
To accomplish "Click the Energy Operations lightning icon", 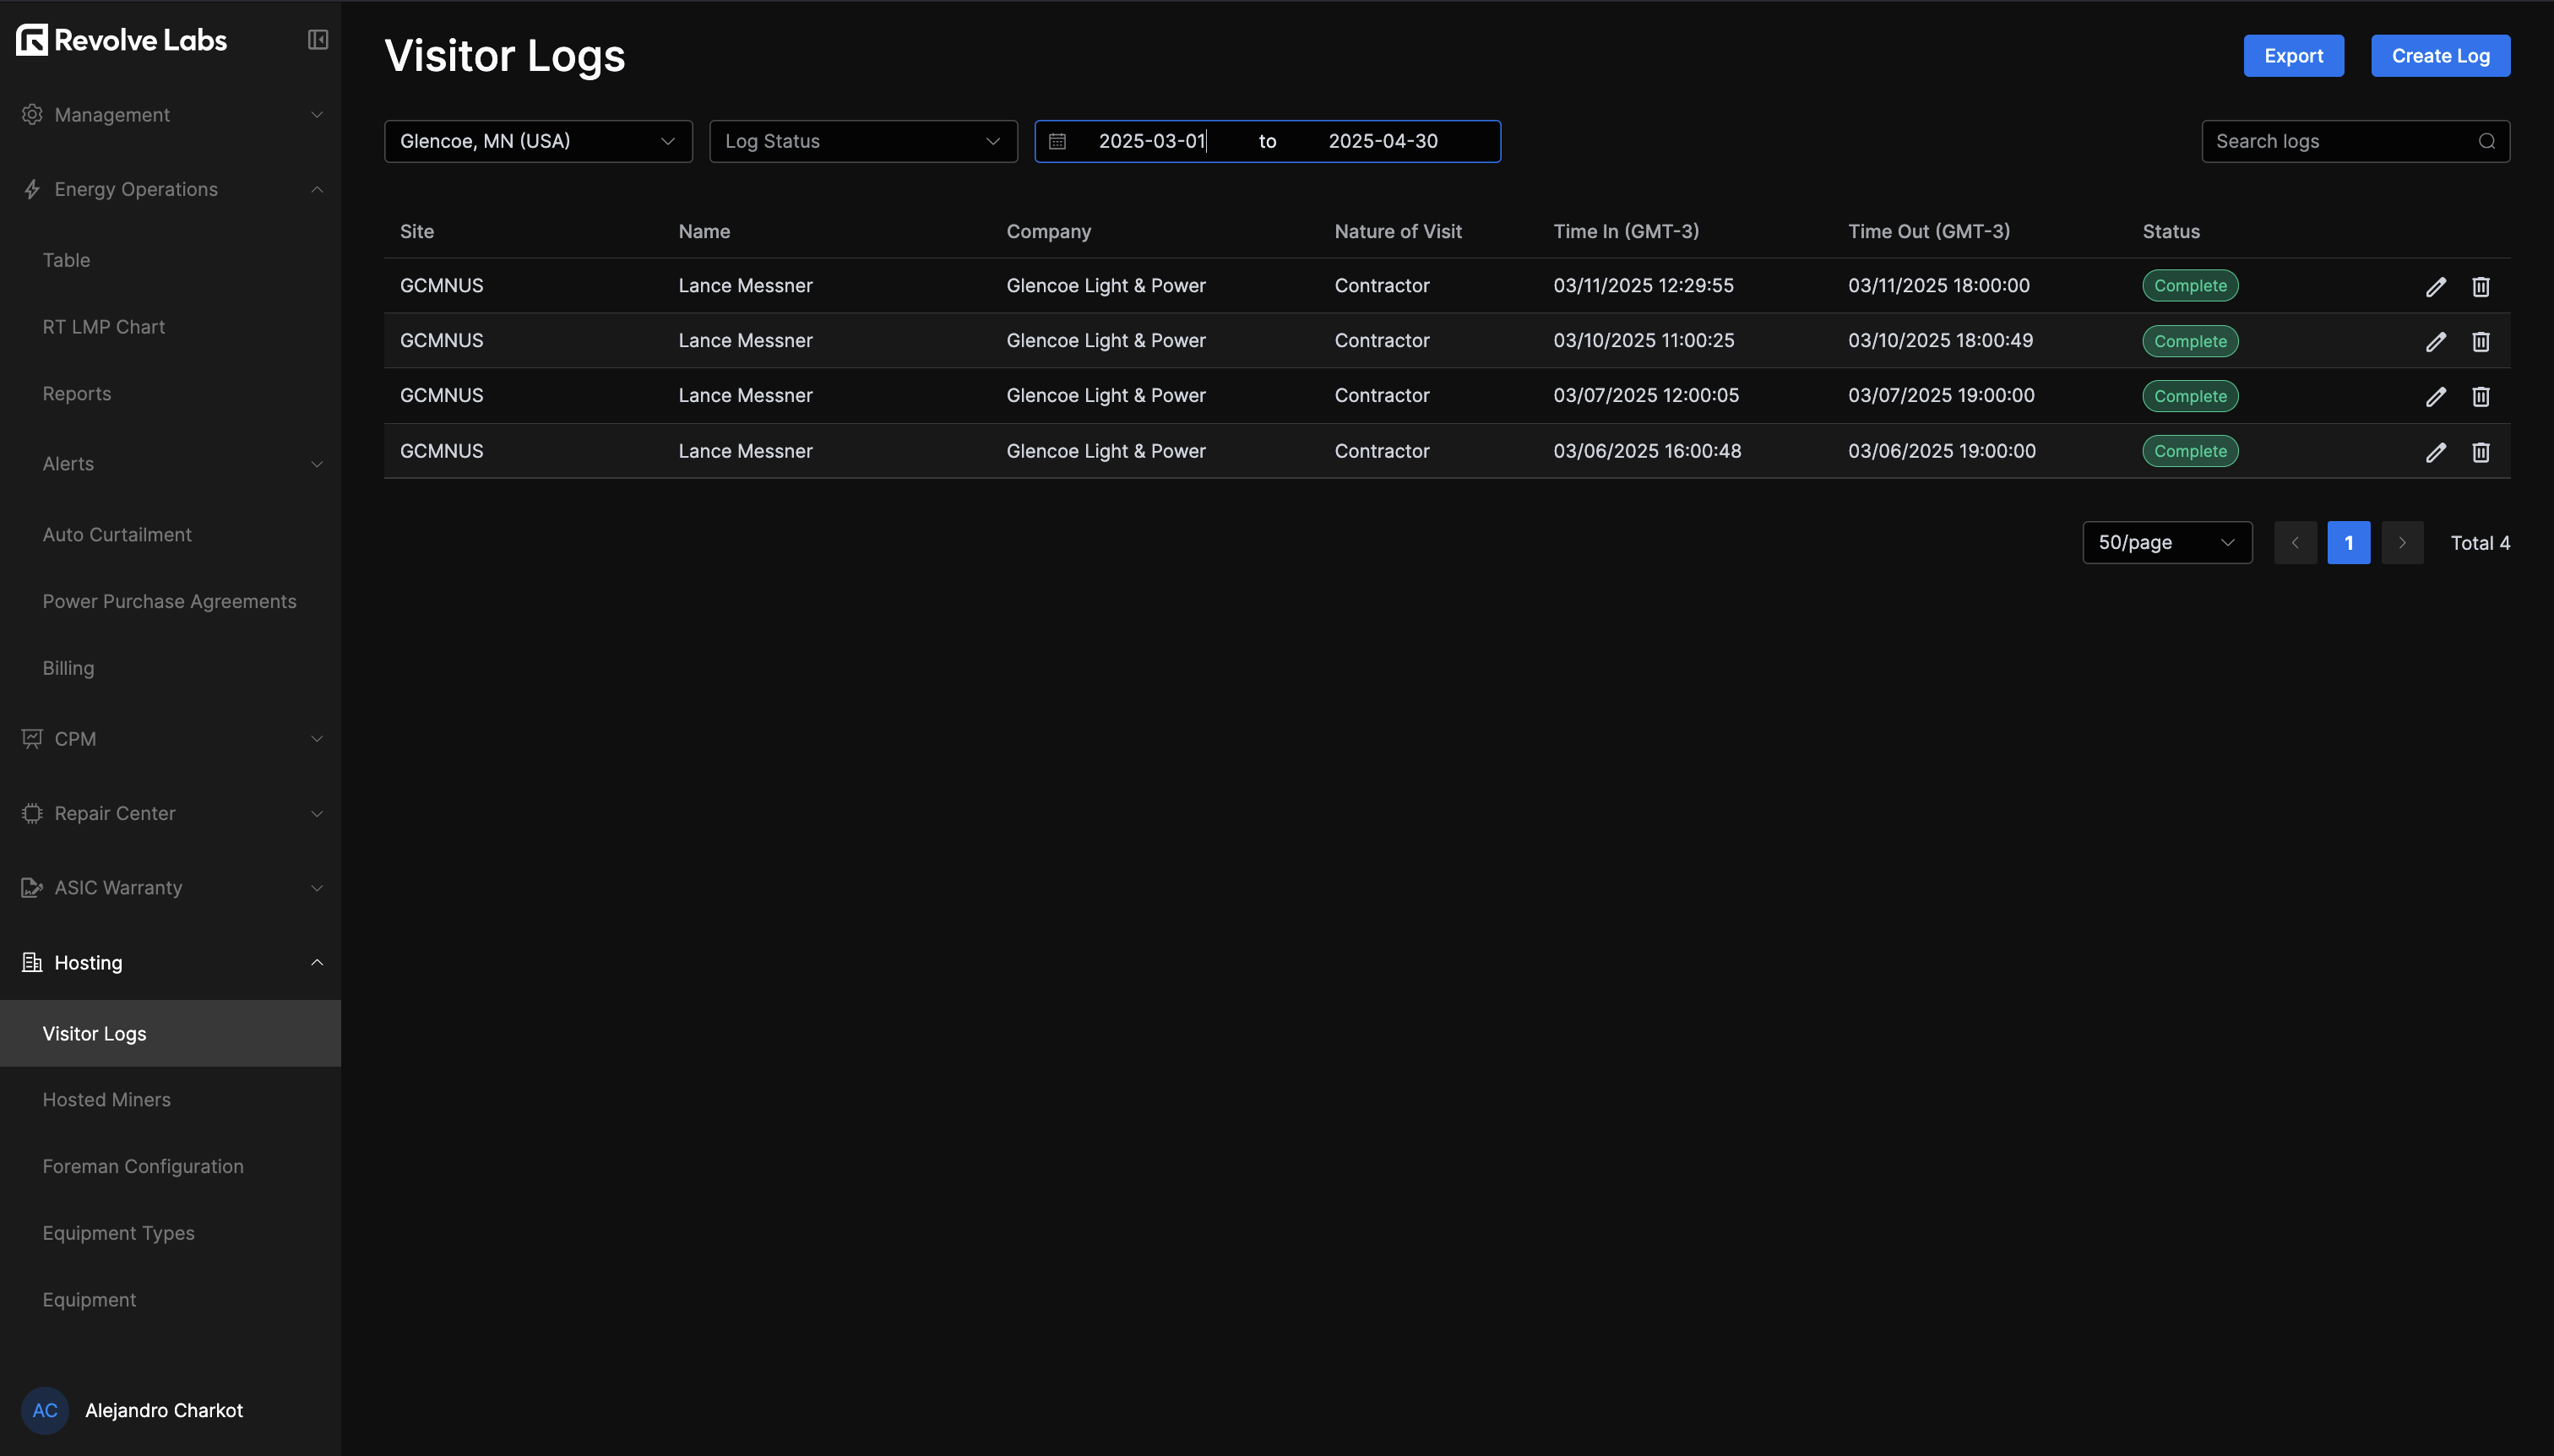I will (31, 189).
